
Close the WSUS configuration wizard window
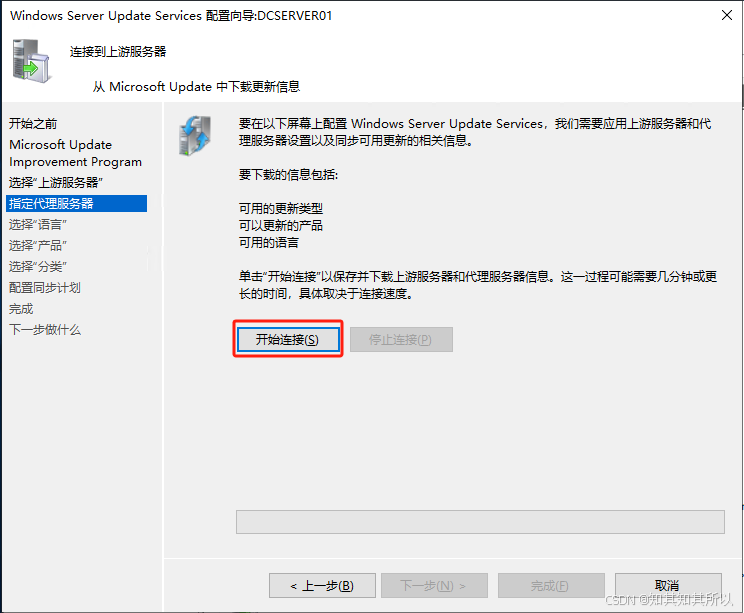coord(726,15)
